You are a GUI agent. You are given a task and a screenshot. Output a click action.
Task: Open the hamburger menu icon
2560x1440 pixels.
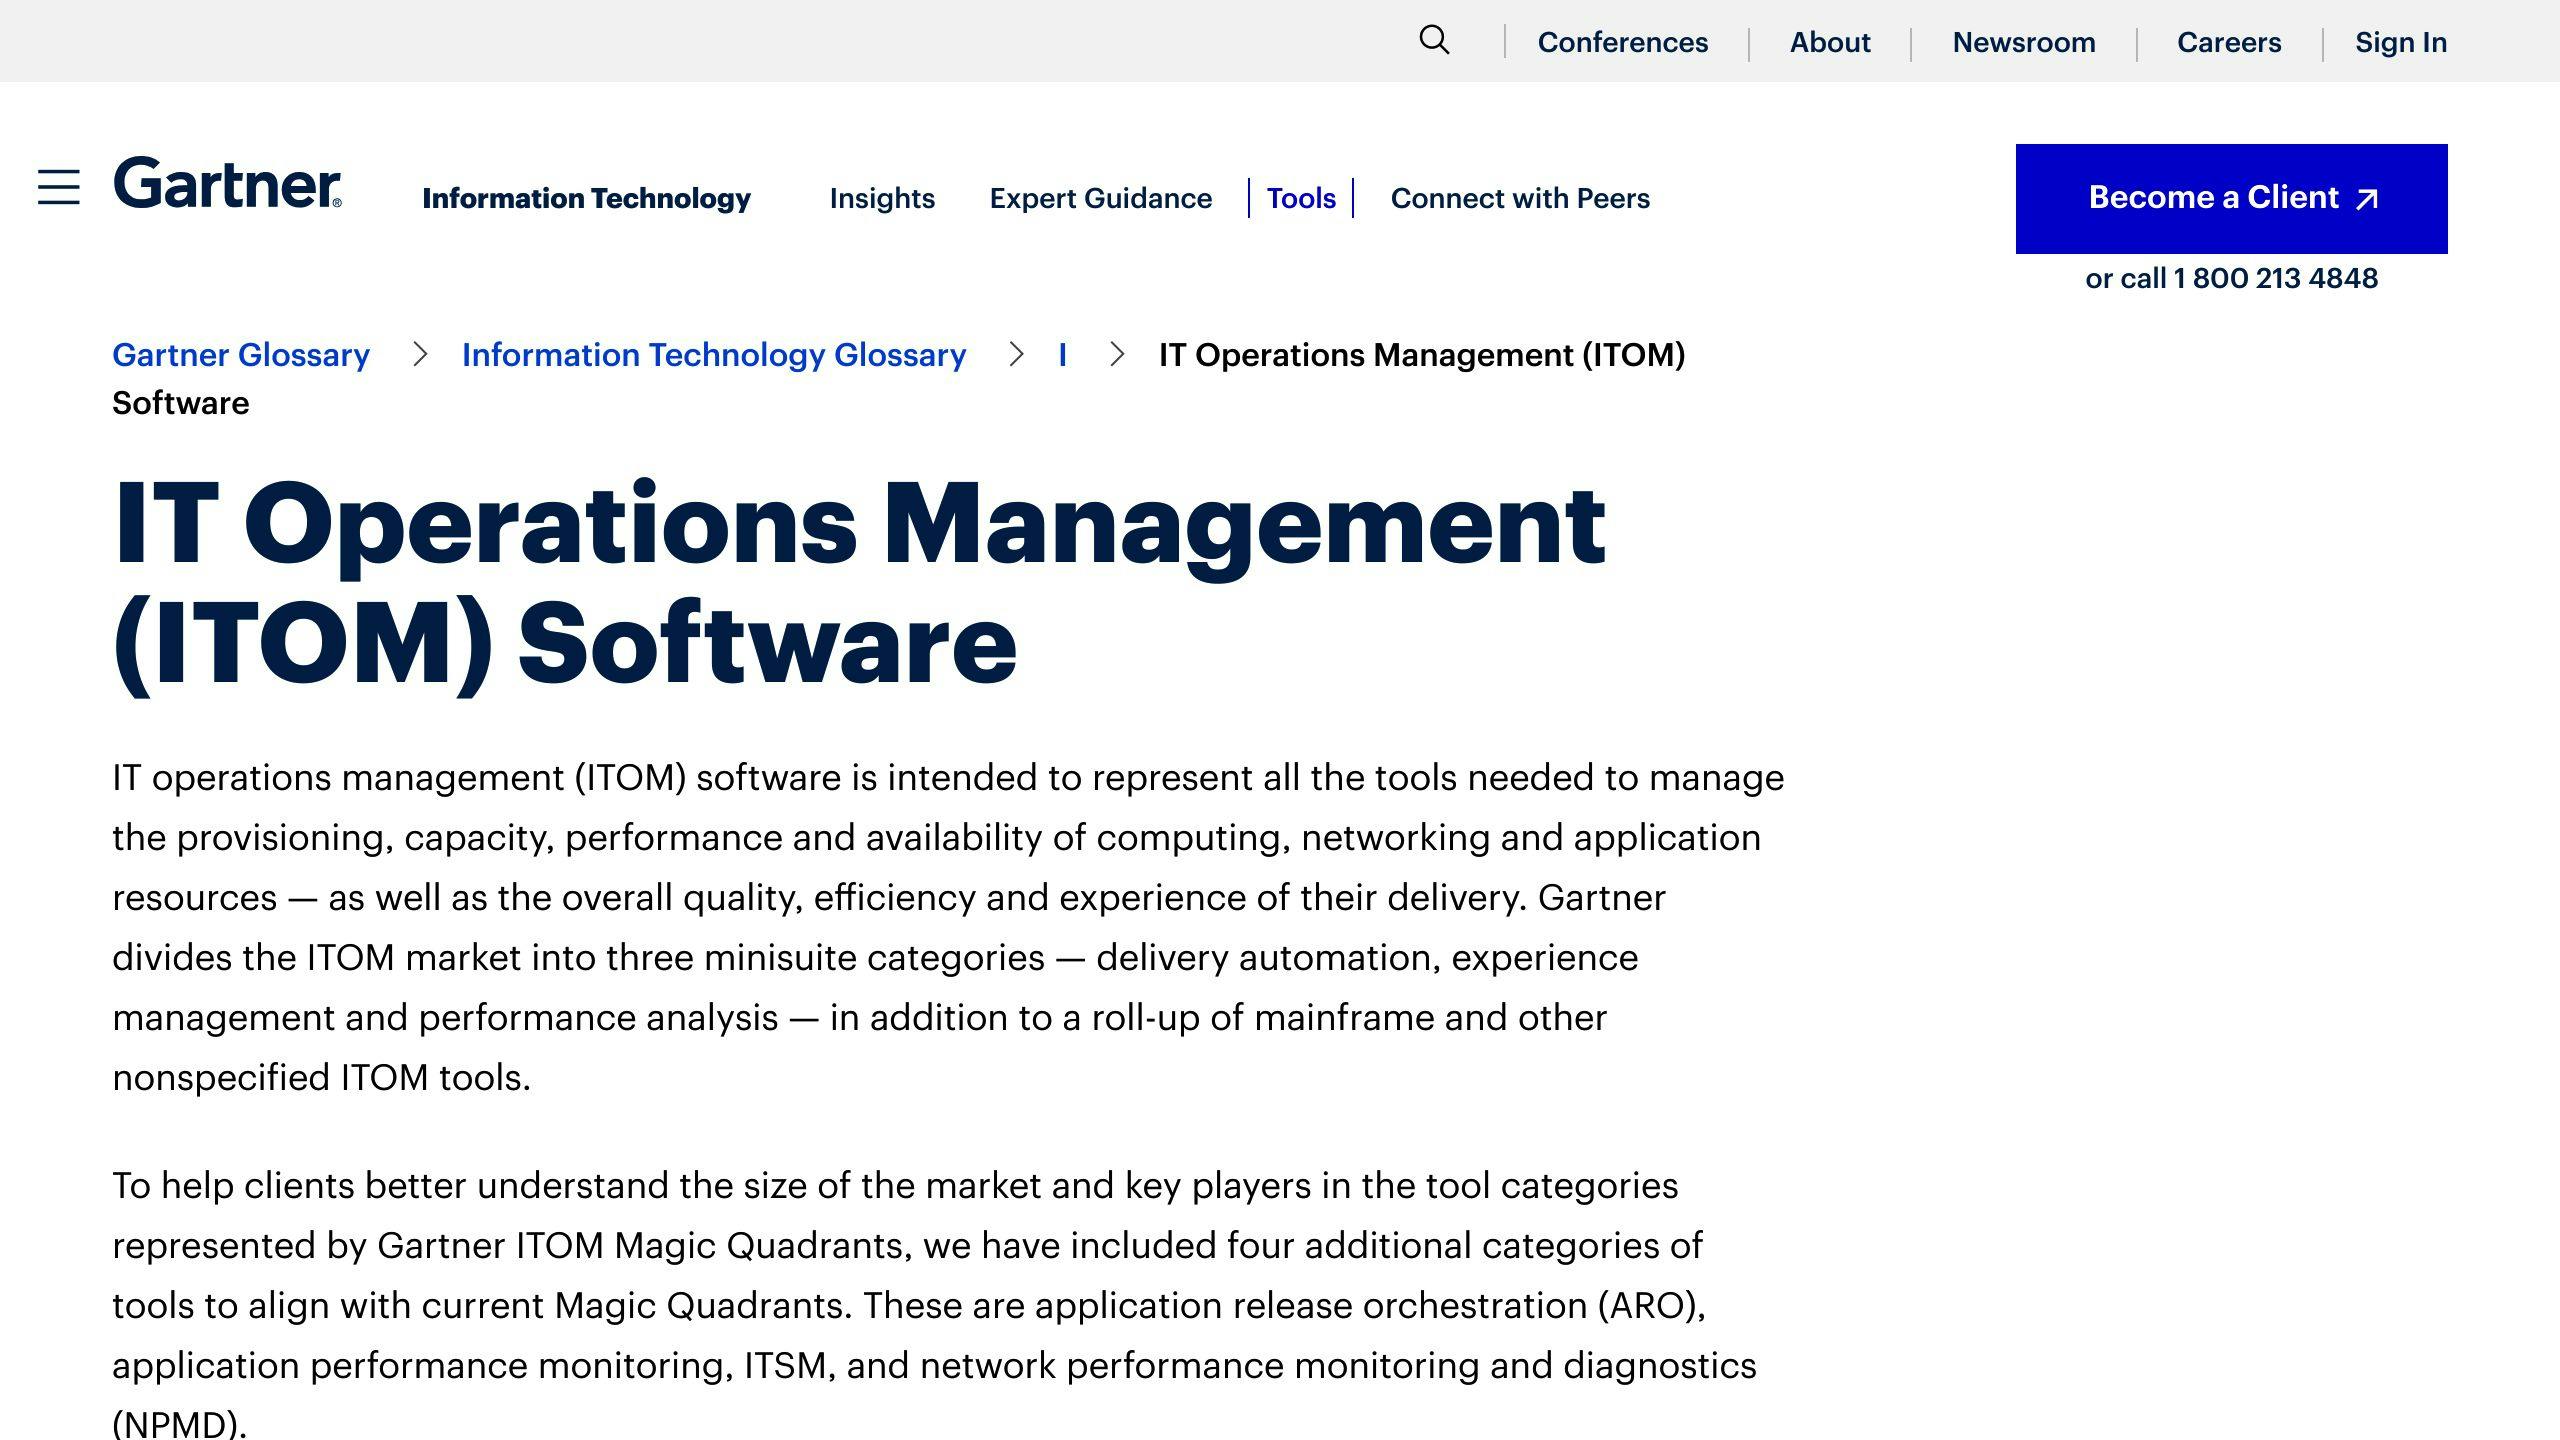click(59, 187)
